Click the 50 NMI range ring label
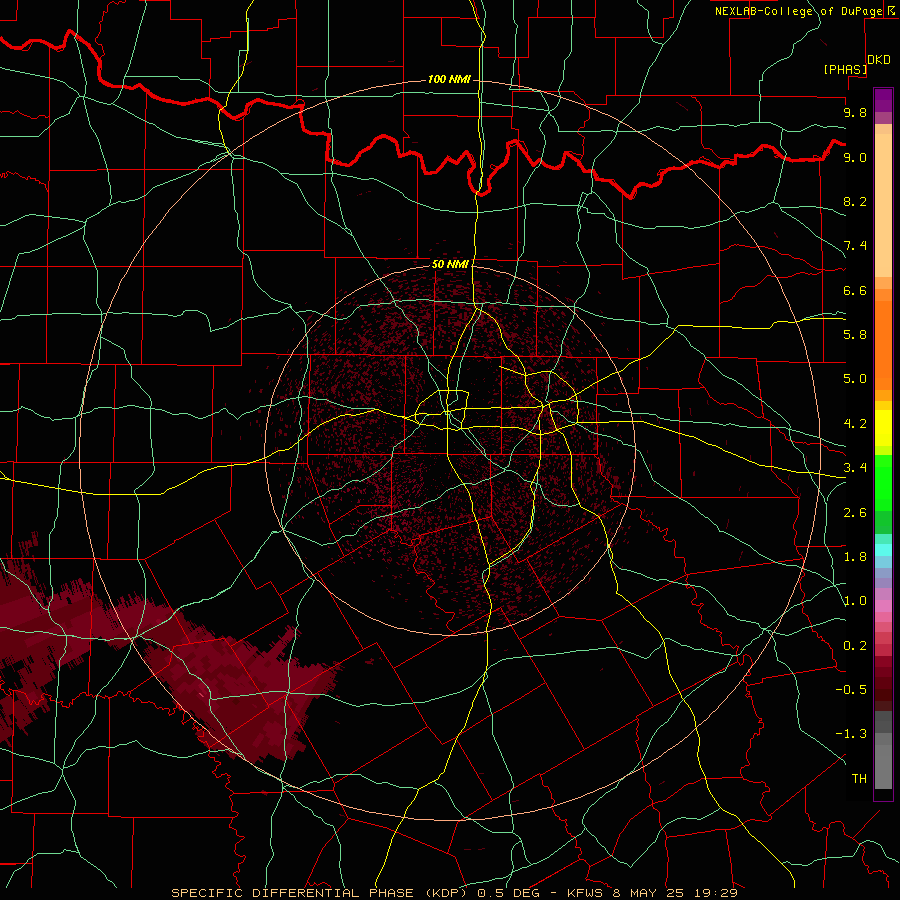The height and width of the screenshot is (900, 900). (450, 264)
